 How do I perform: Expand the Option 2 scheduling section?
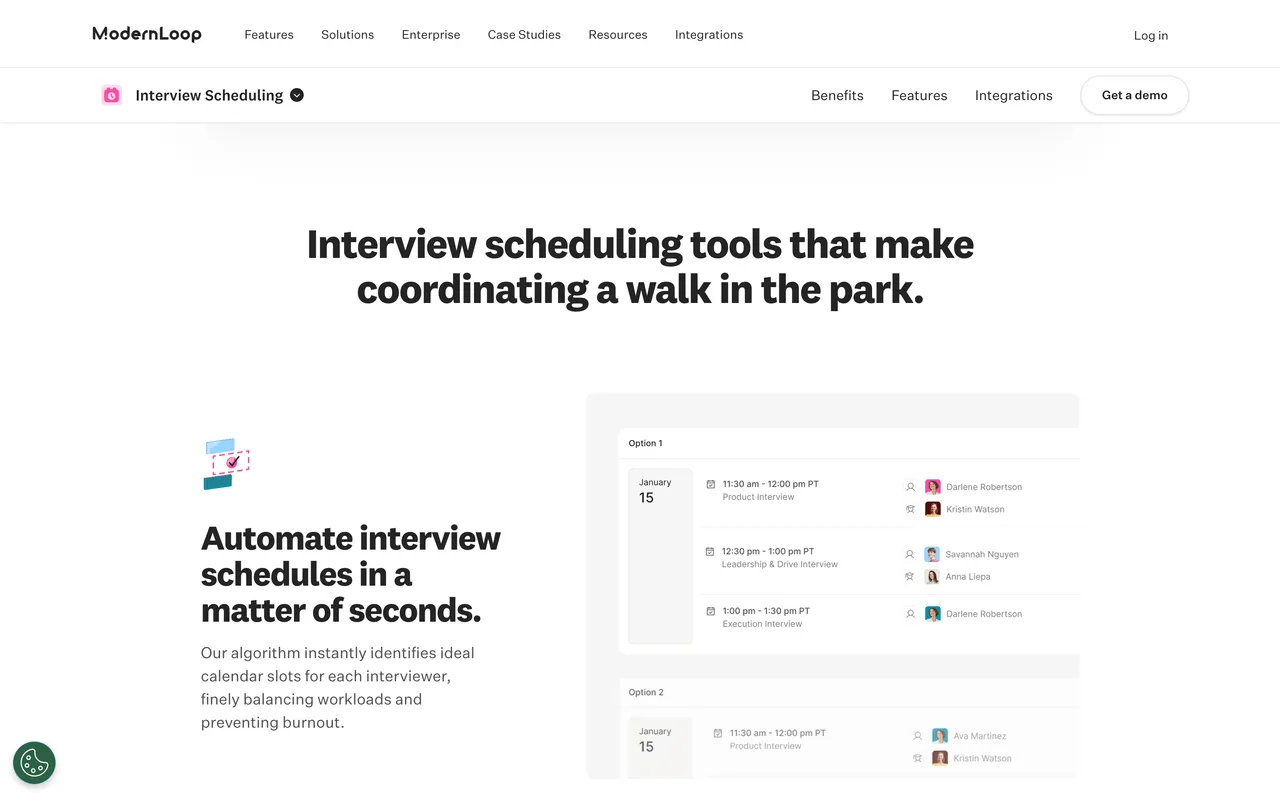tap(646, 691)
